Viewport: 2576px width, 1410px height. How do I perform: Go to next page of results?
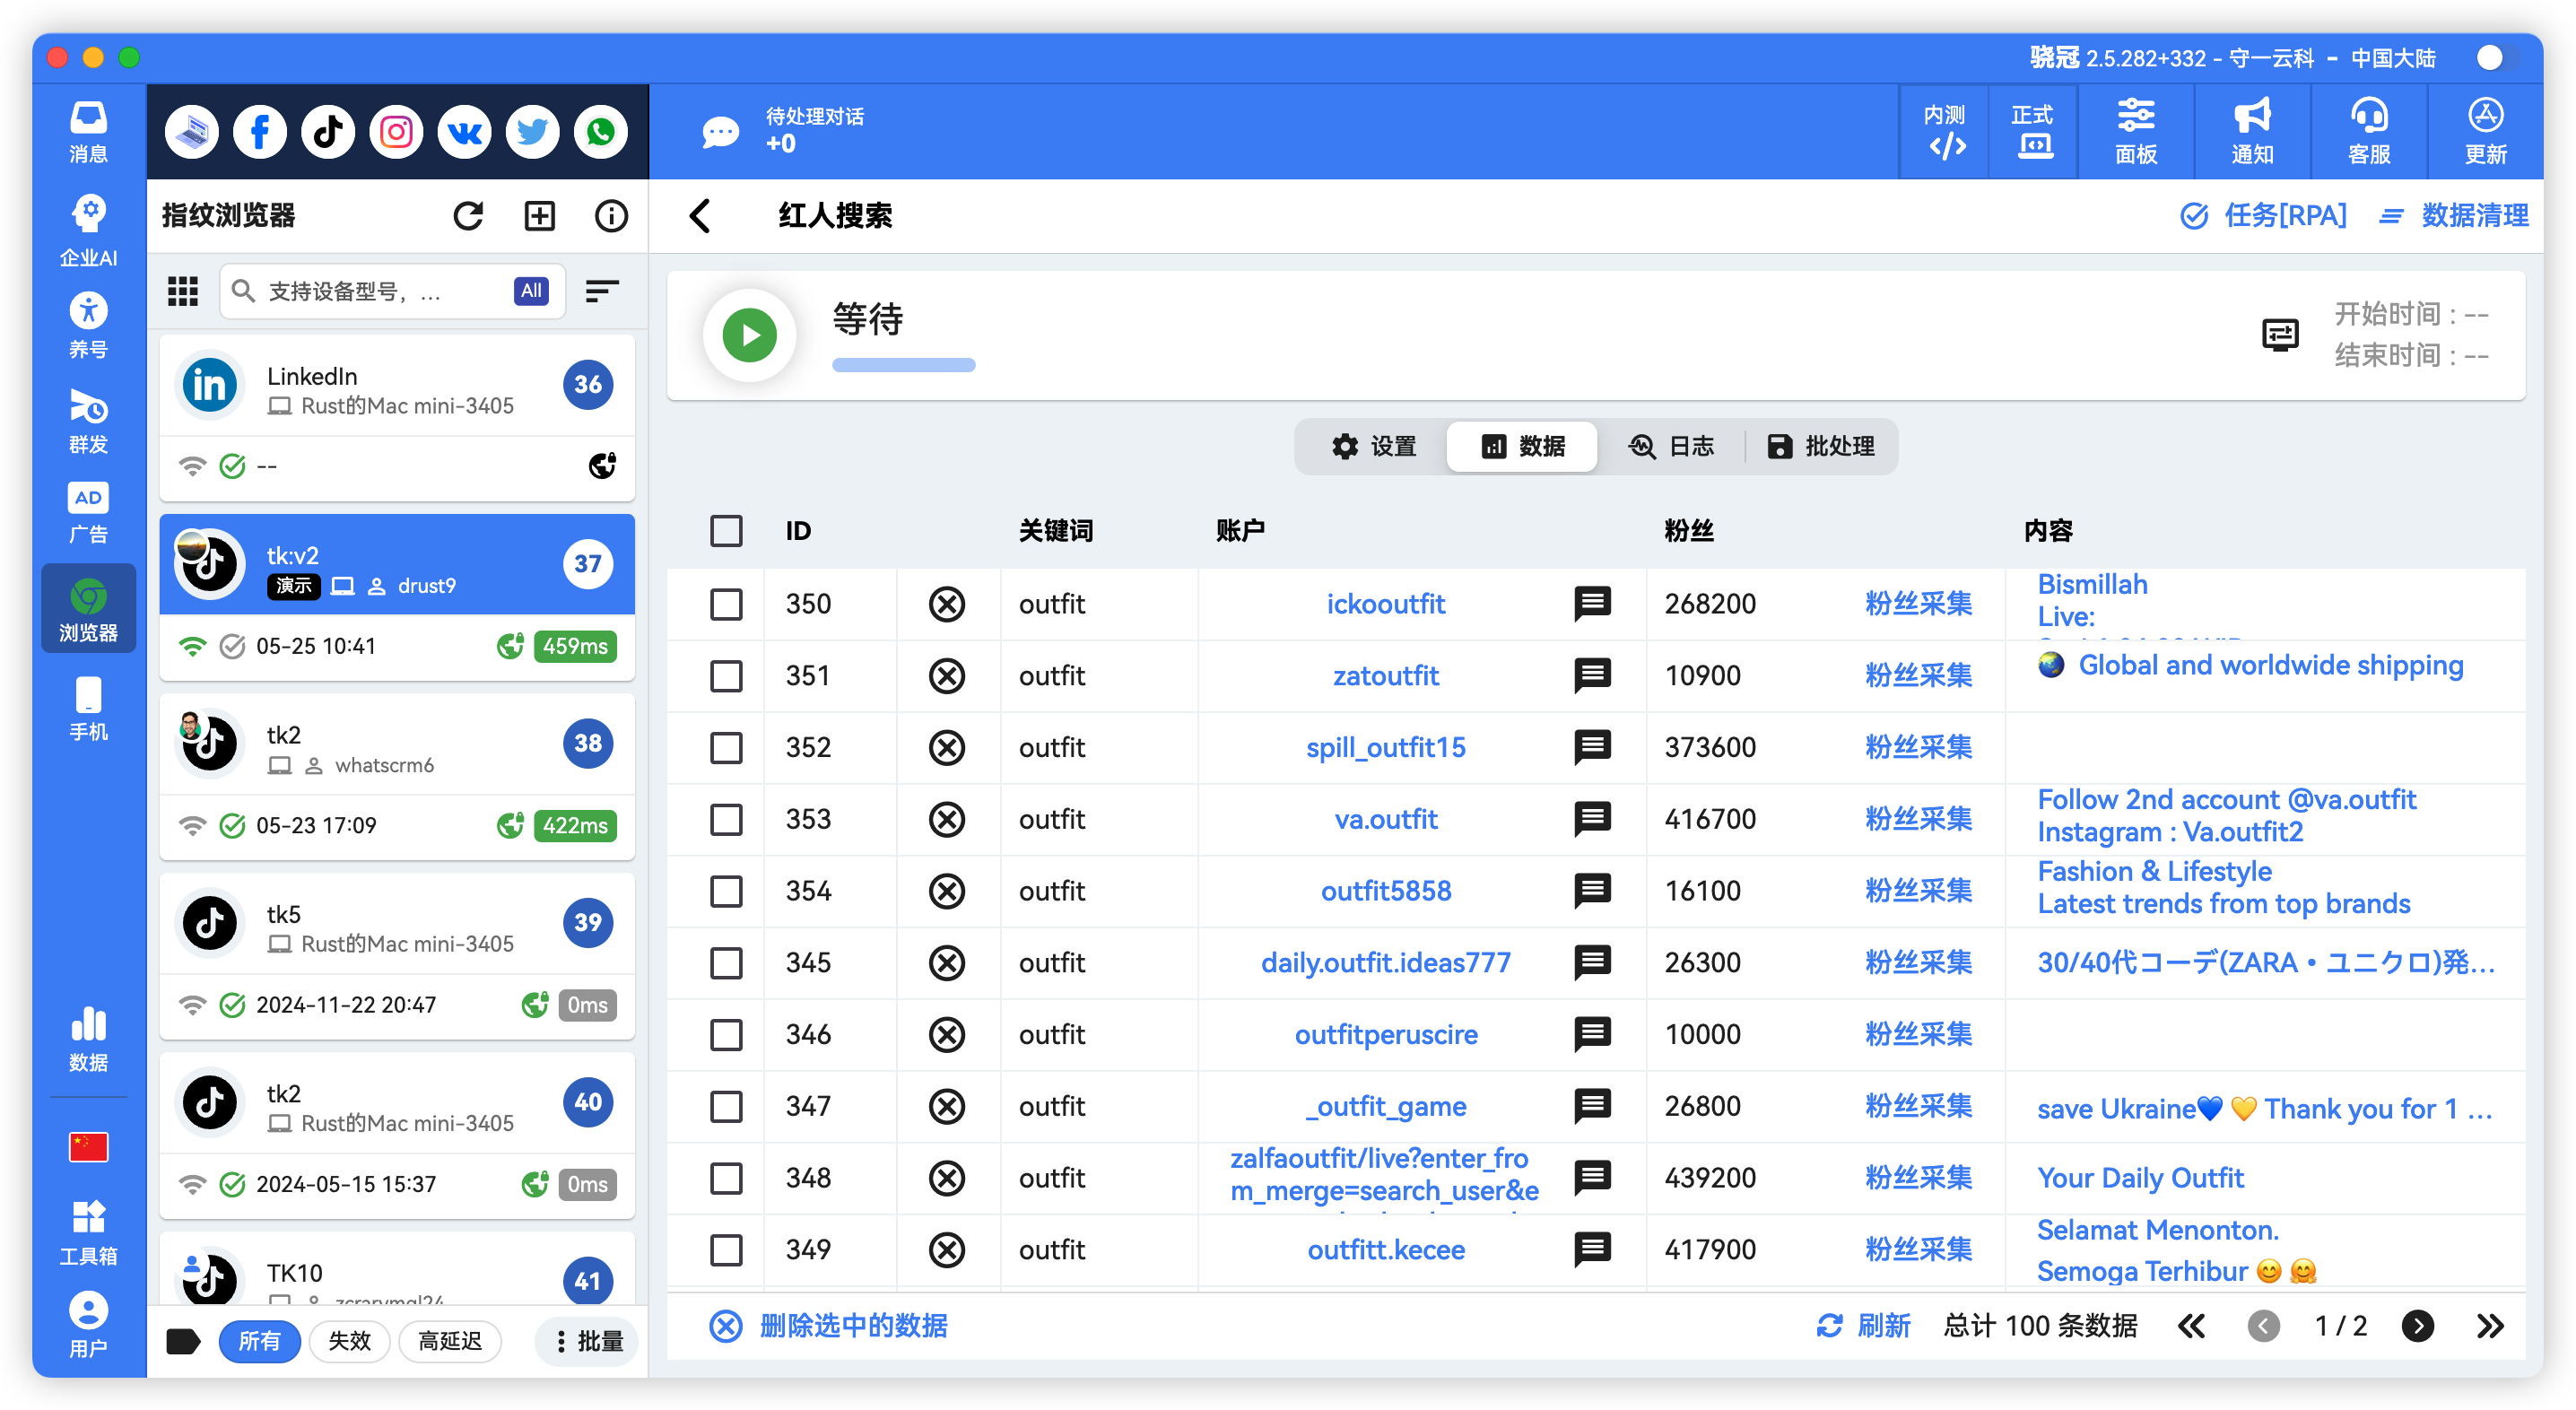coord(2419,1326)
